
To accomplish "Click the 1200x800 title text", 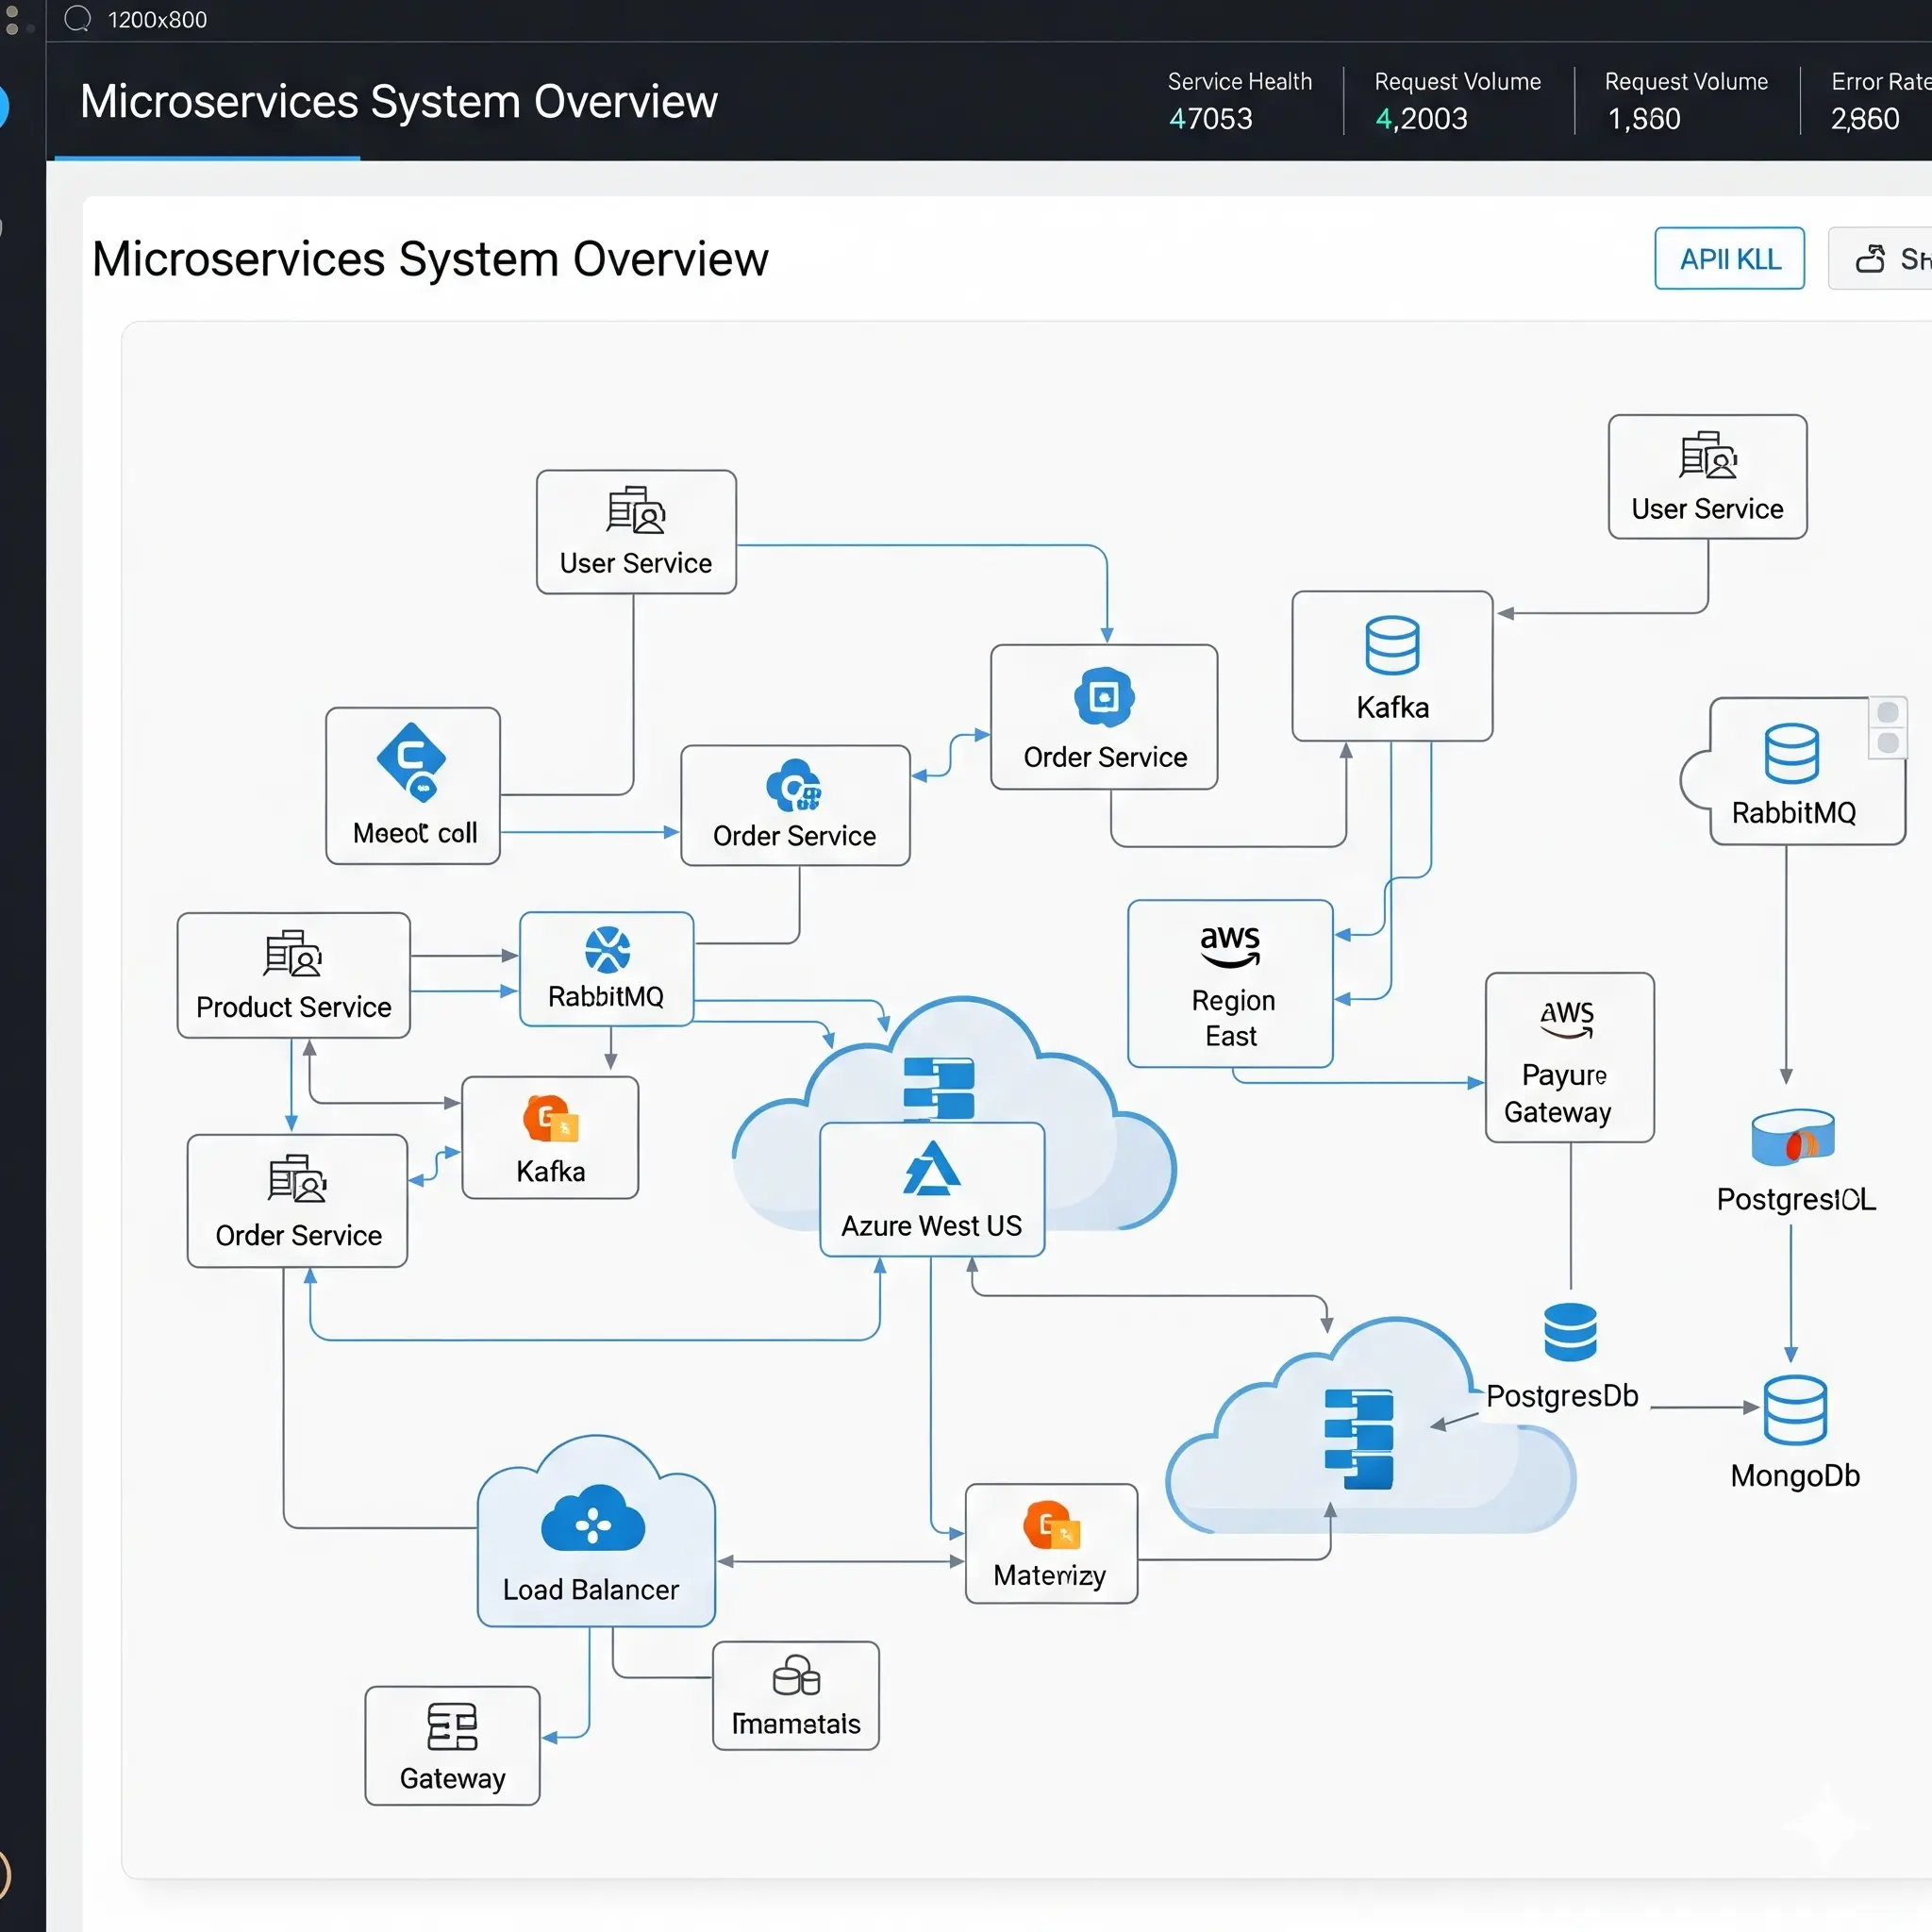I will pos(157,19).
